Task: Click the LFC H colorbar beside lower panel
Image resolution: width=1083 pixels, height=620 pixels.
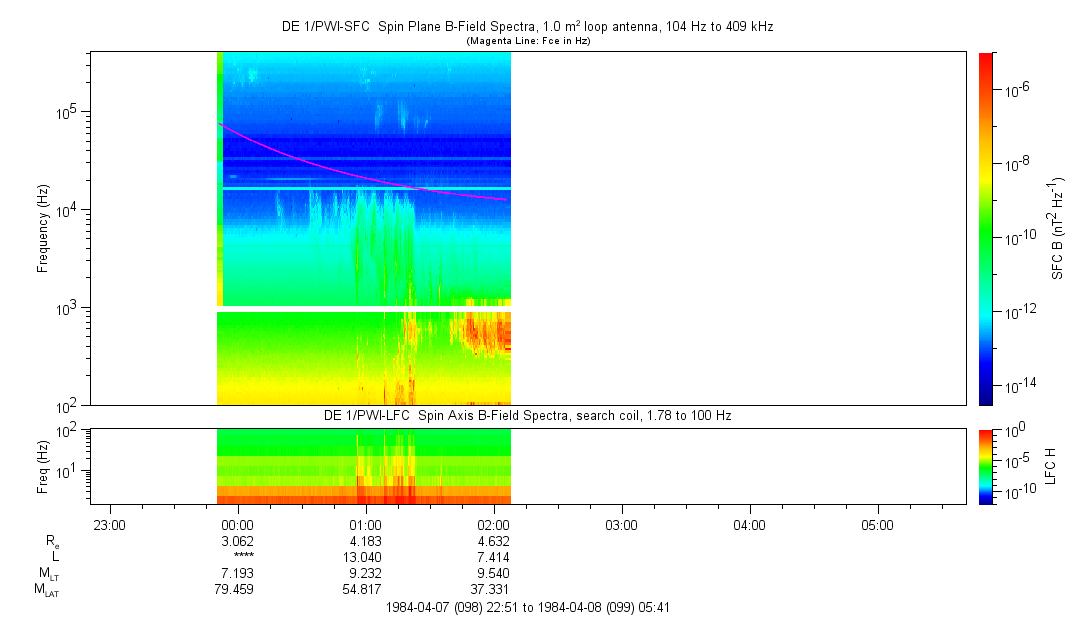Action: (x=986, y=465)
